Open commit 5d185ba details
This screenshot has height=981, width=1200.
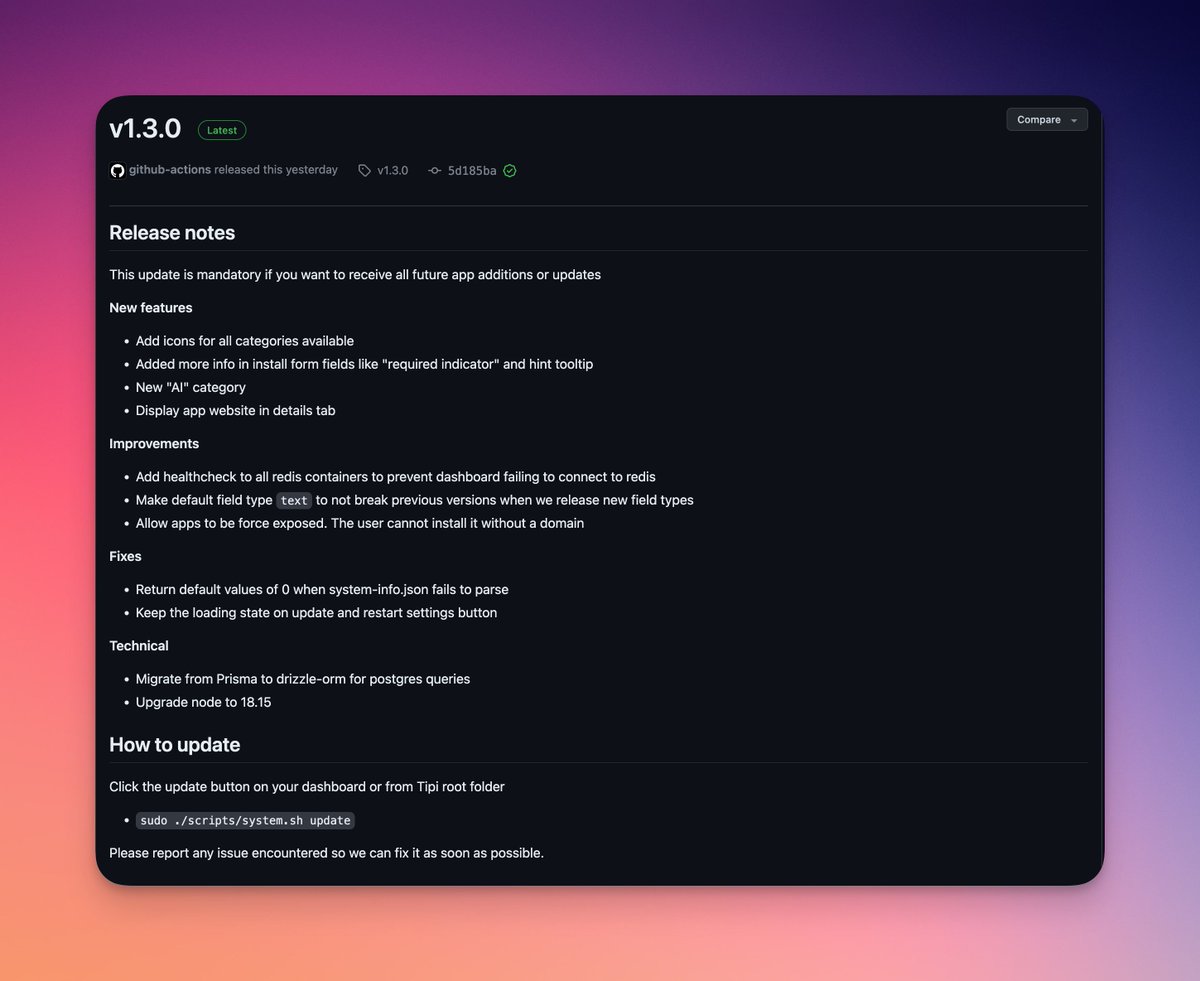(x=470, y=170)
